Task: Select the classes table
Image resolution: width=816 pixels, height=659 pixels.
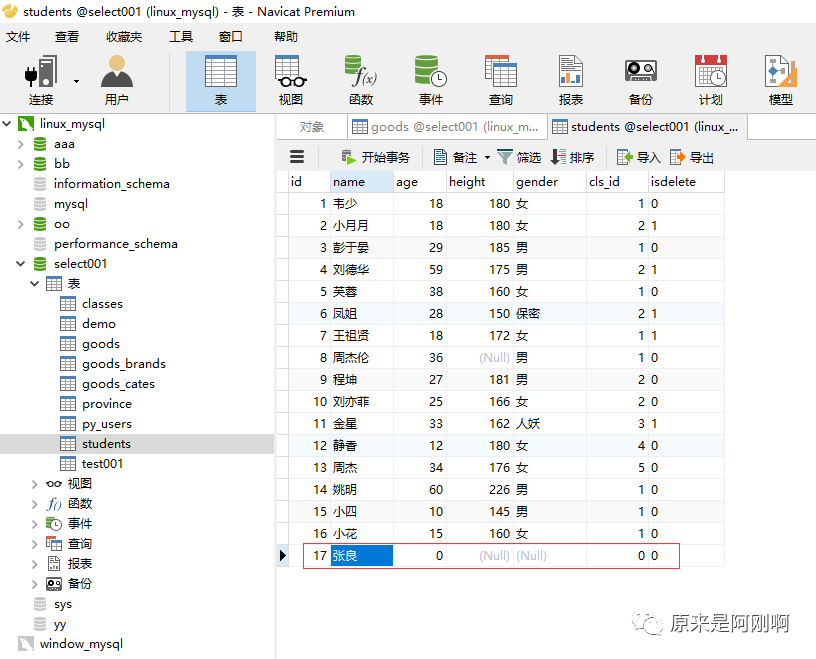Action: pos(102,304)
